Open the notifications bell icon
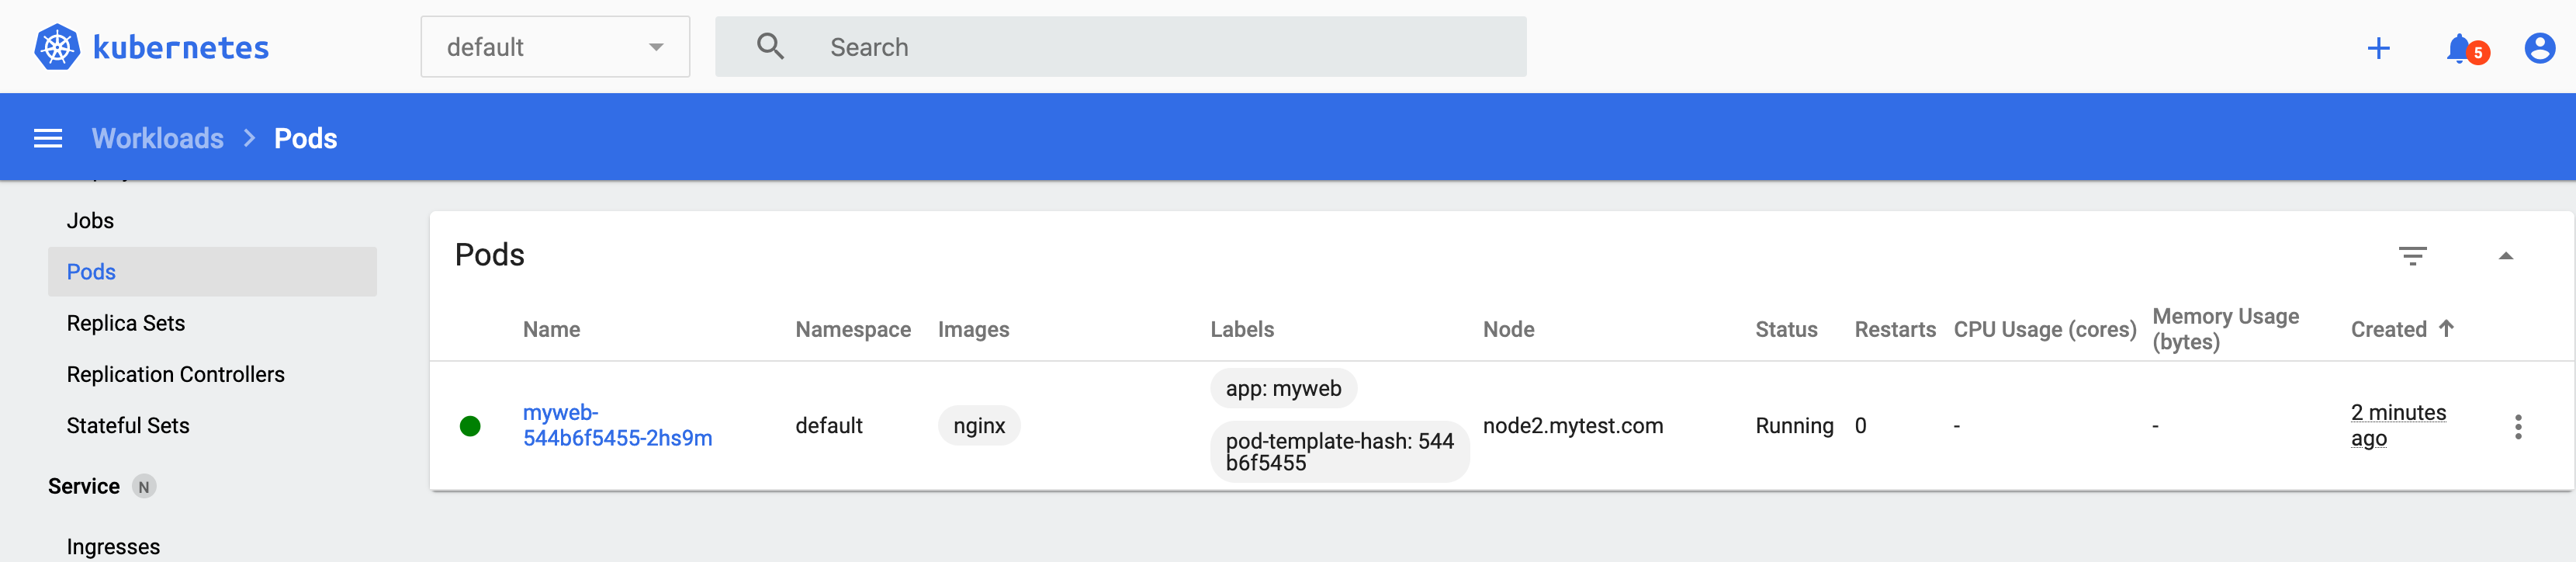2576x562 pixels. (x=2459, y=48)
